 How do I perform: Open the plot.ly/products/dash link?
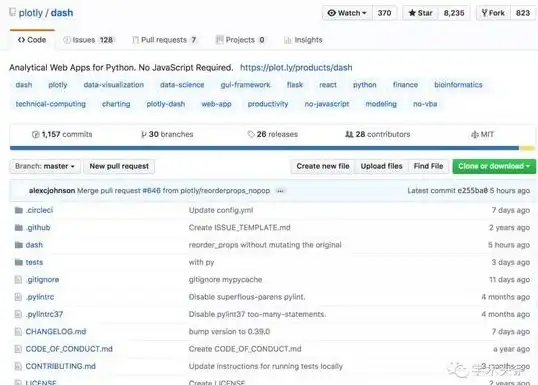[296, 68]
